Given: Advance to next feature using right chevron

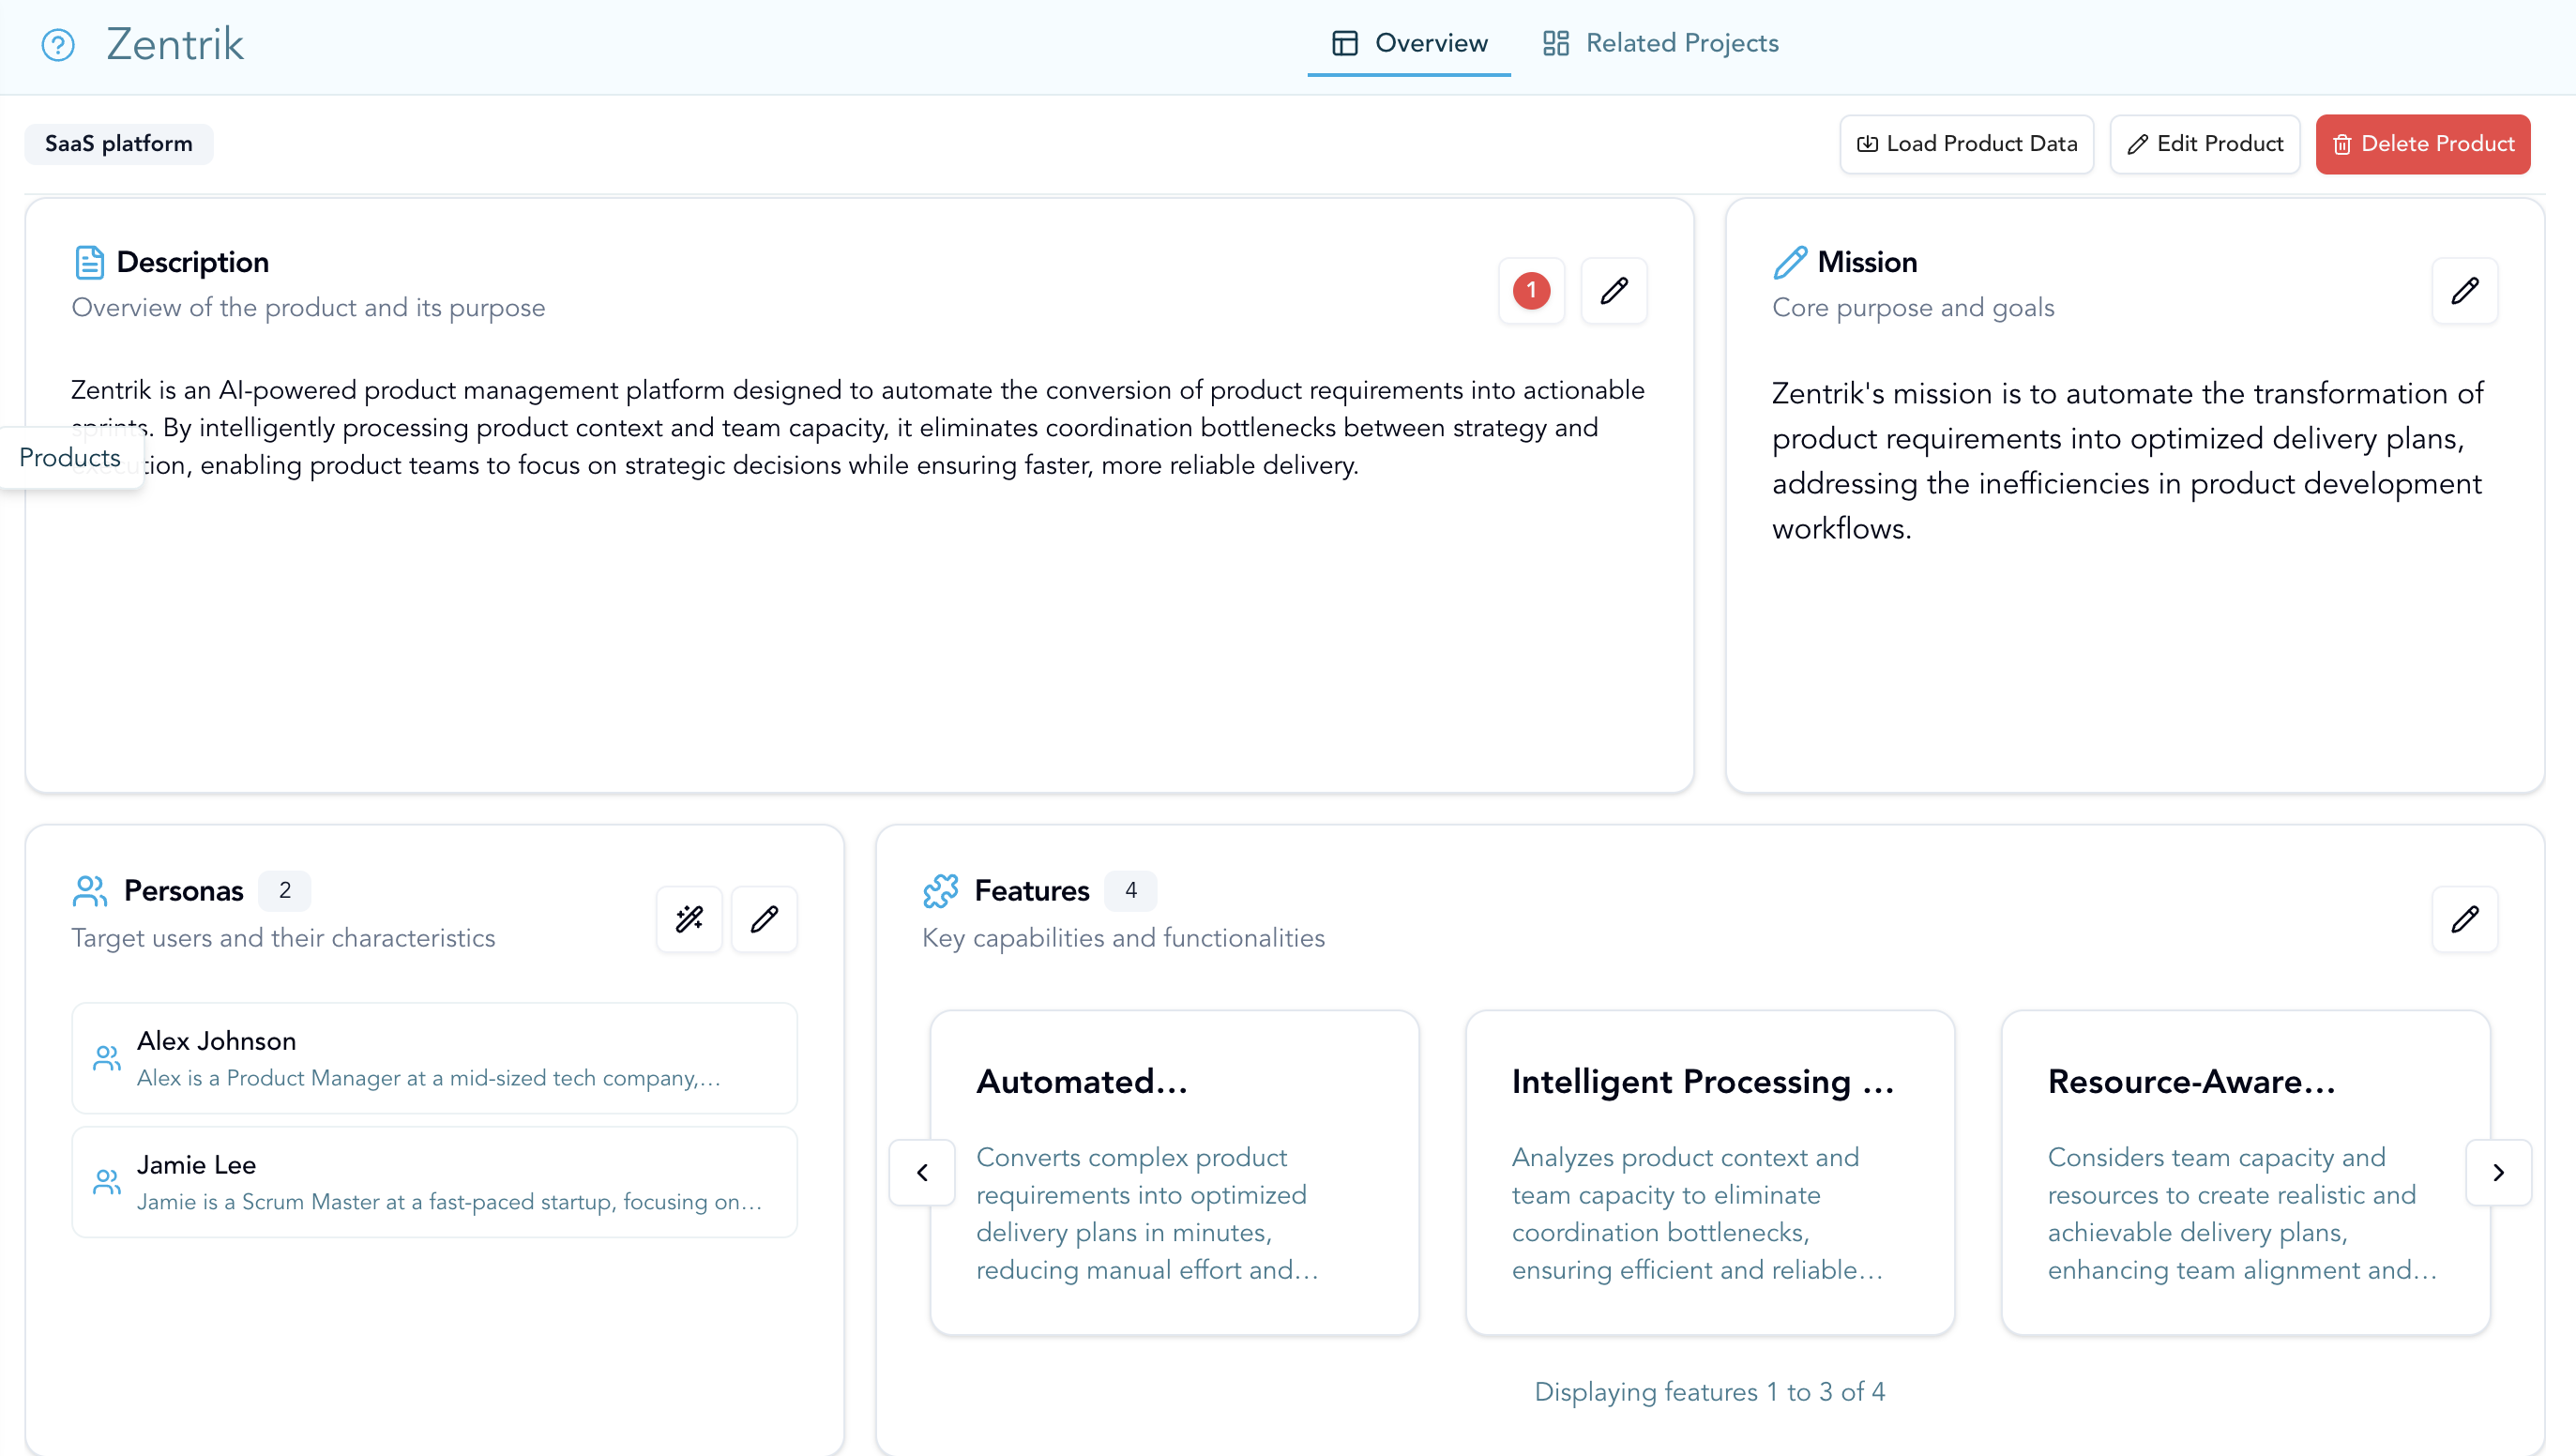Looking at the screenshot, I should (2499, 1172).
